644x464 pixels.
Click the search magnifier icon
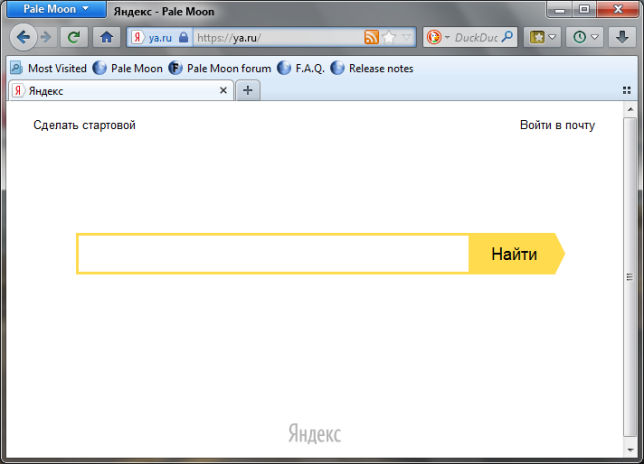tap(508, 37)
